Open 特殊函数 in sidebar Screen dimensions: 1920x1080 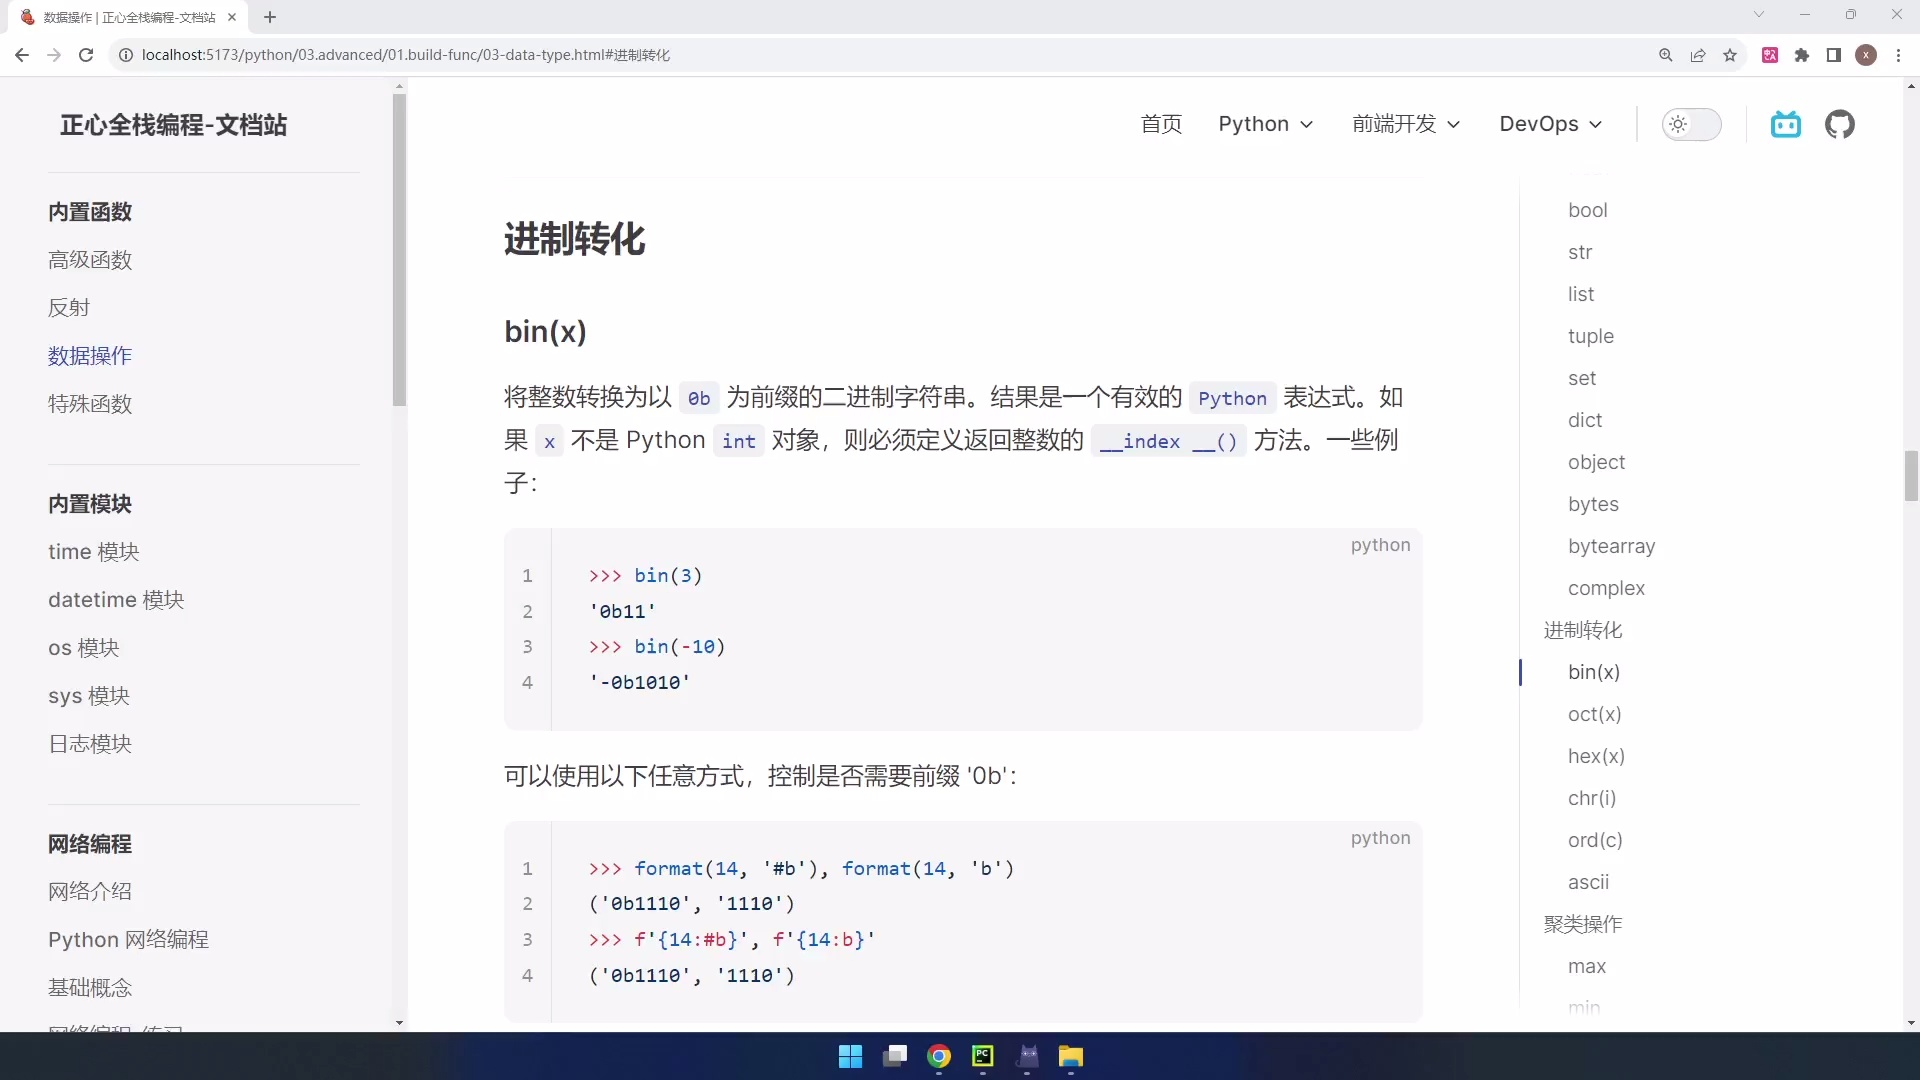click(90, 404)
